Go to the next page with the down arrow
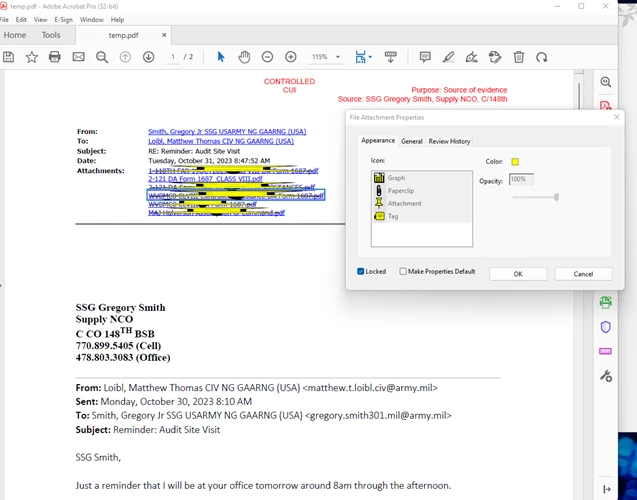 pyautogui.click(x=149, y=57)
